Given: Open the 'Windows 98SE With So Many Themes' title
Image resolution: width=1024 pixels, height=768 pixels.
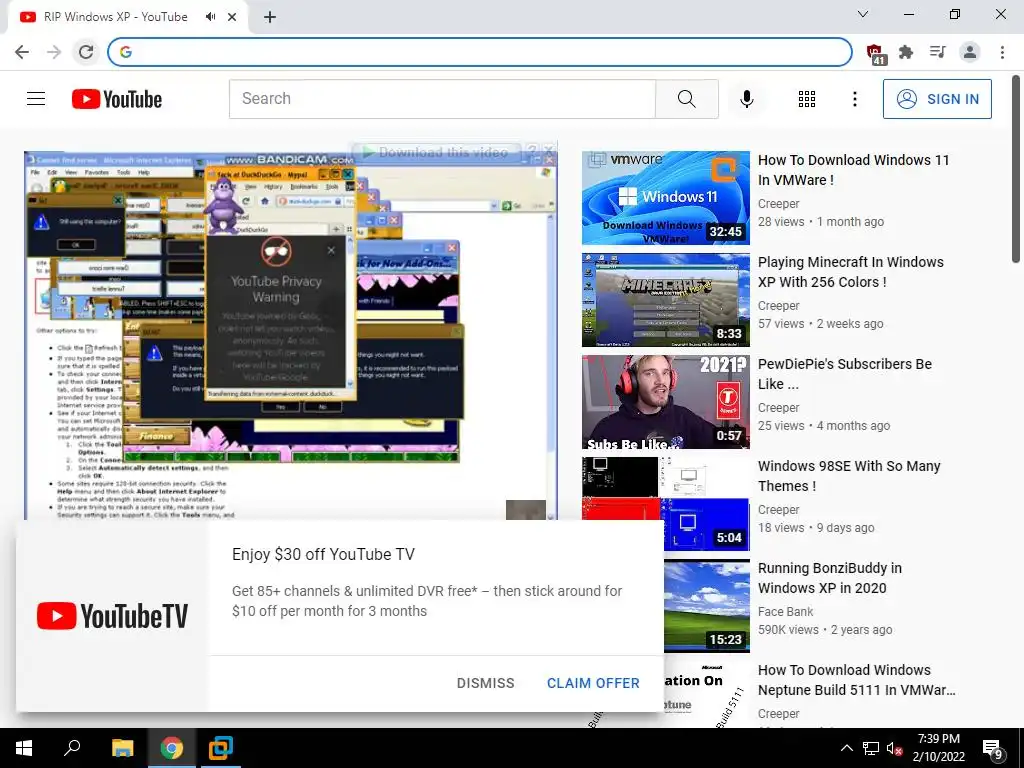Looking at the screenshot, I should tap(849, 475).
